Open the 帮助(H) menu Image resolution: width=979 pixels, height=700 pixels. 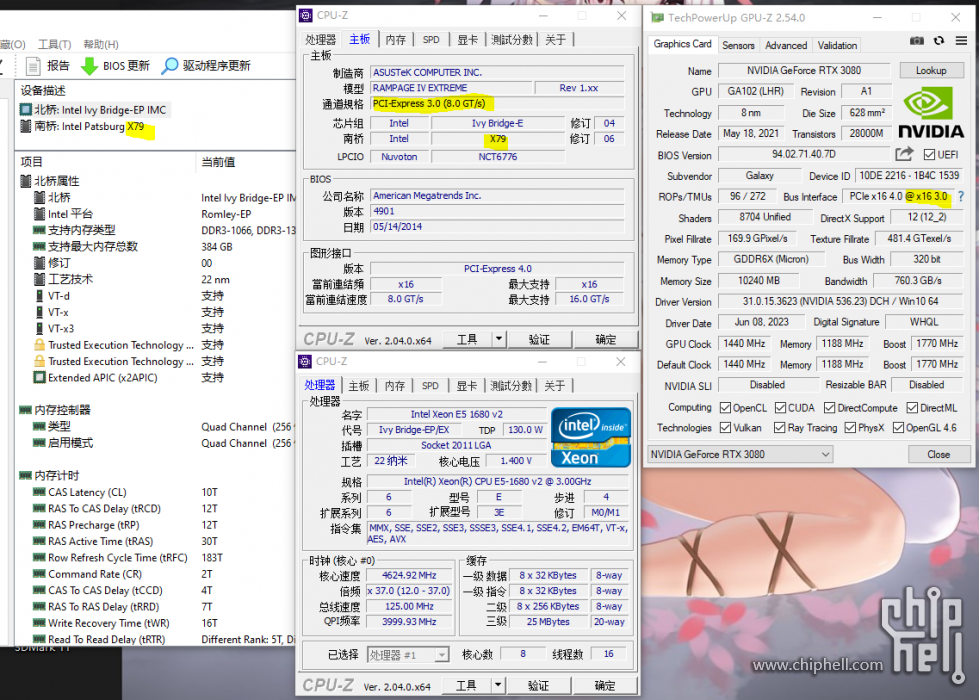[x=101, y=44]
